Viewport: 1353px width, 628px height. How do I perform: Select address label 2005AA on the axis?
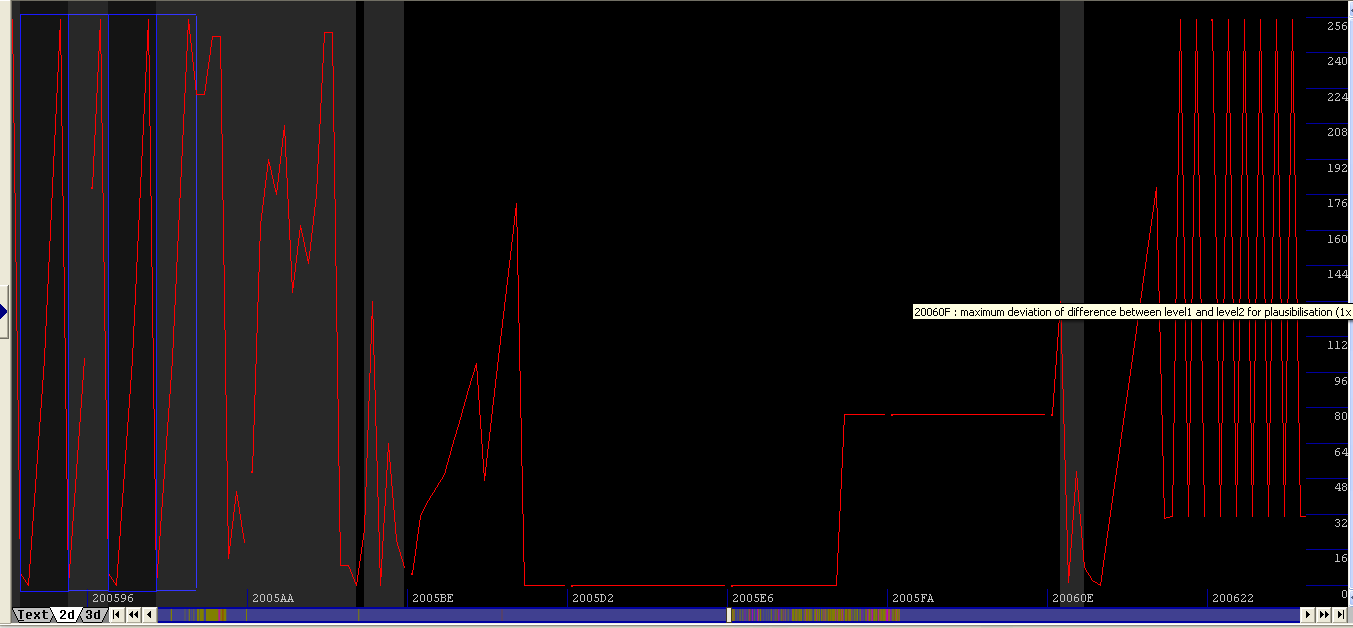pos(272,598)
